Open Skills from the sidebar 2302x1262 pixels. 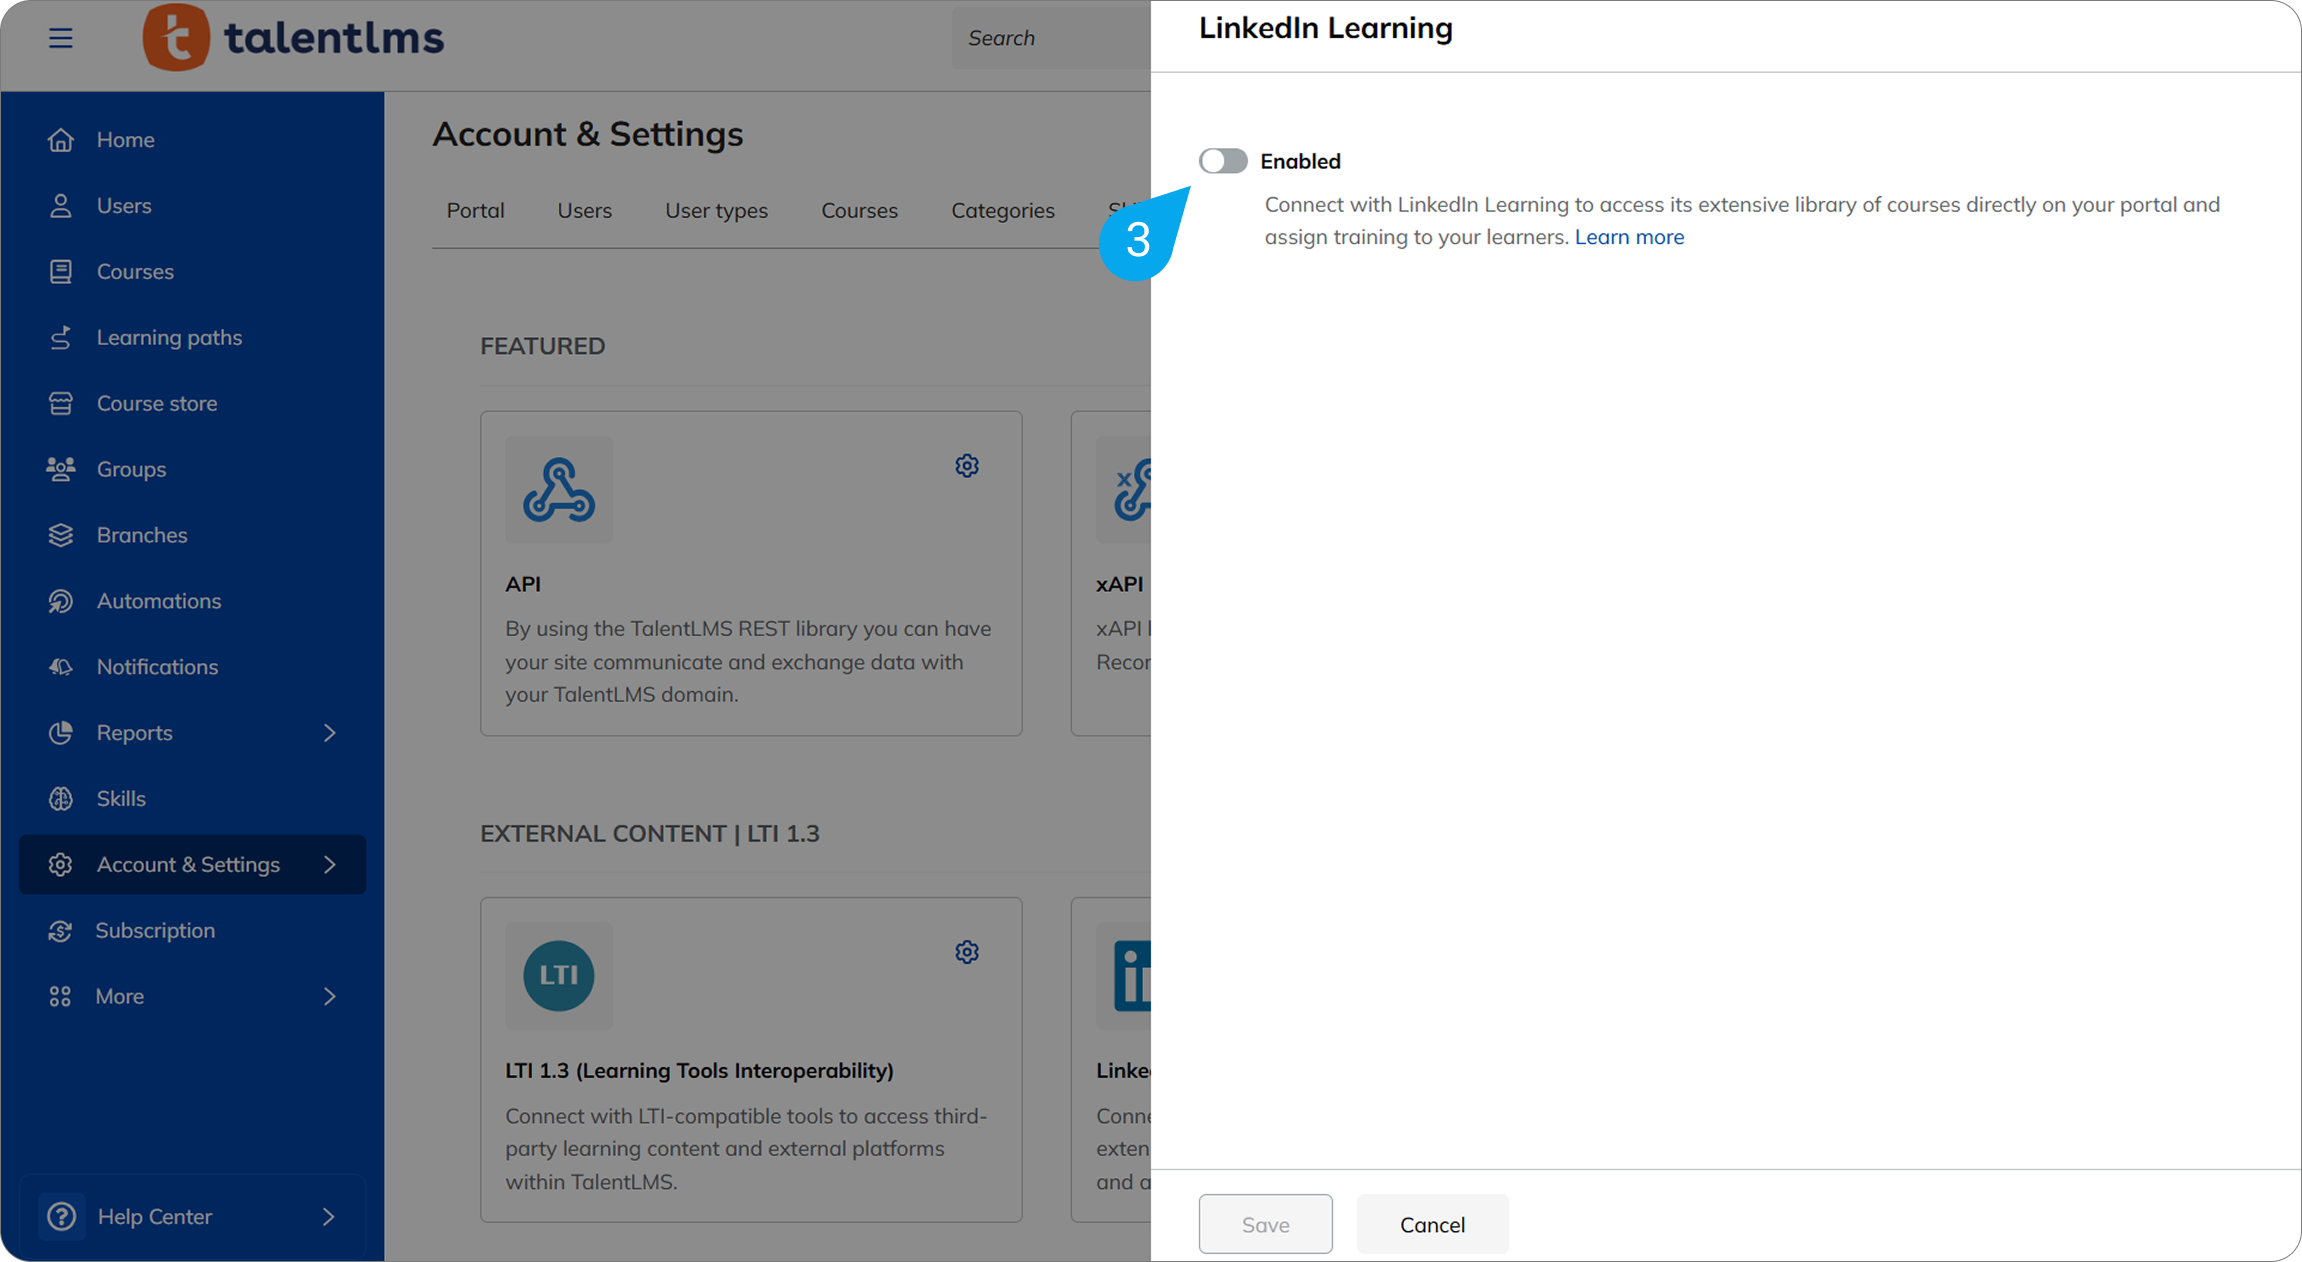(x=121, y=799)
